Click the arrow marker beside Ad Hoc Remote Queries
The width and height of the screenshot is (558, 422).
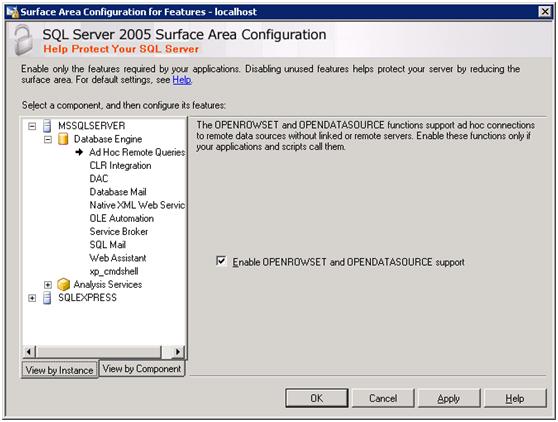(x=79, y=152)
